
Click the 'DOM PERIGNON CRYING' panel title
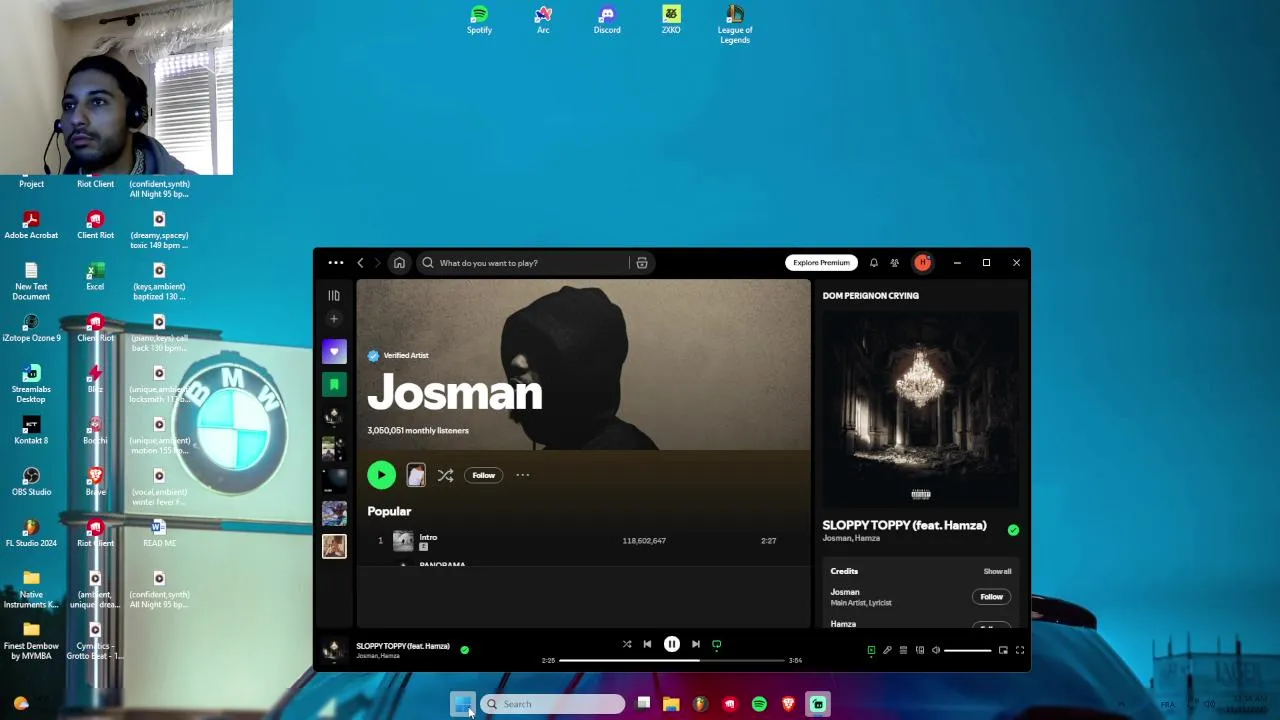tap(870, 296)
